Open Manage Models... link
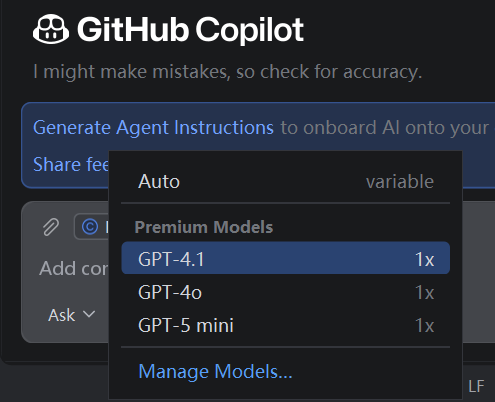 (x=215, y=371)
